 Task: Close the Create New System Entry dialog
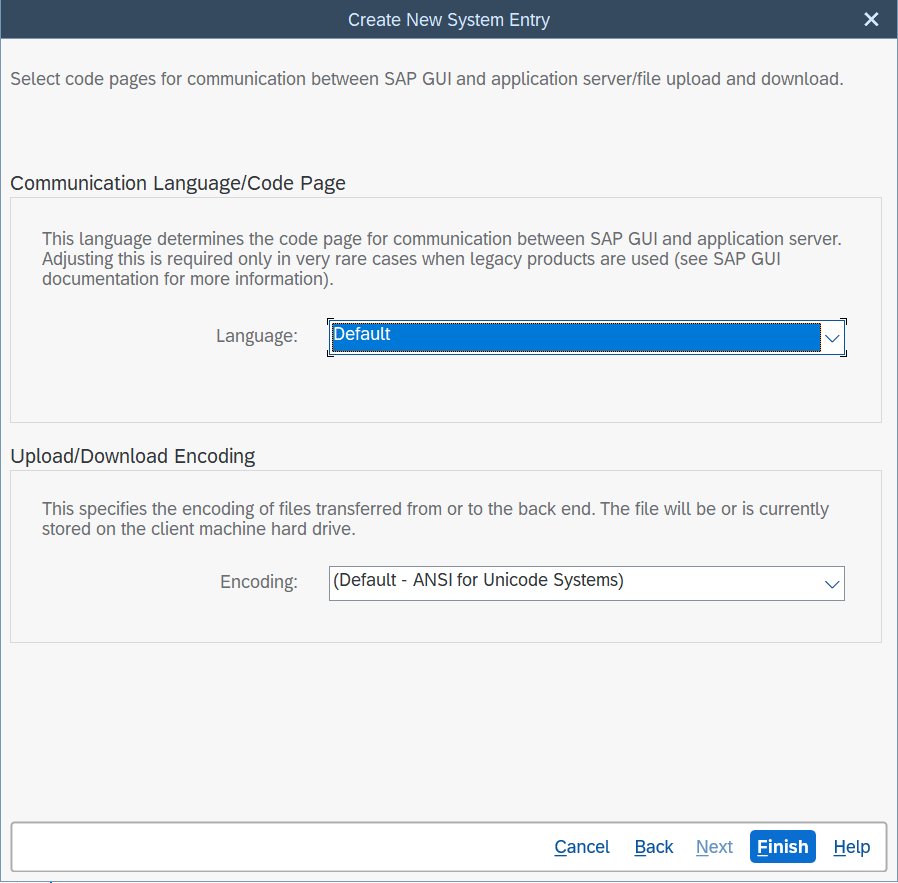[x=871, y=20]
